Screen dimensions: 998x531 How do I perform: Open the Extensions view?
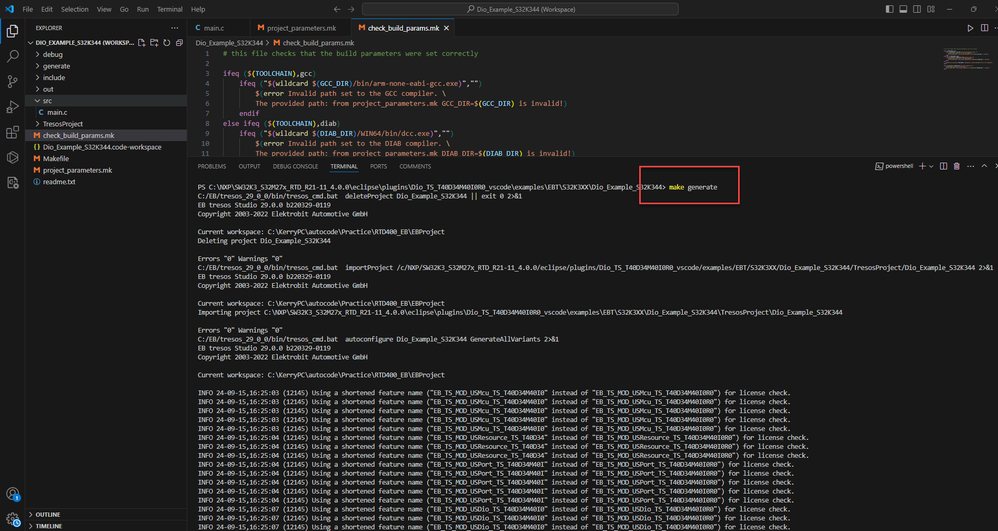tap(12, 132)
